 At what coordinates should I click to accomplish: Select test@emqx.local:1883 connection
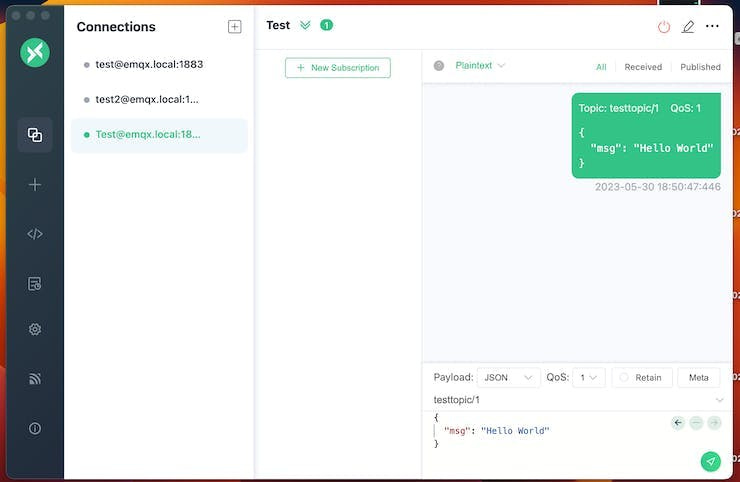[x=159, y=64]
